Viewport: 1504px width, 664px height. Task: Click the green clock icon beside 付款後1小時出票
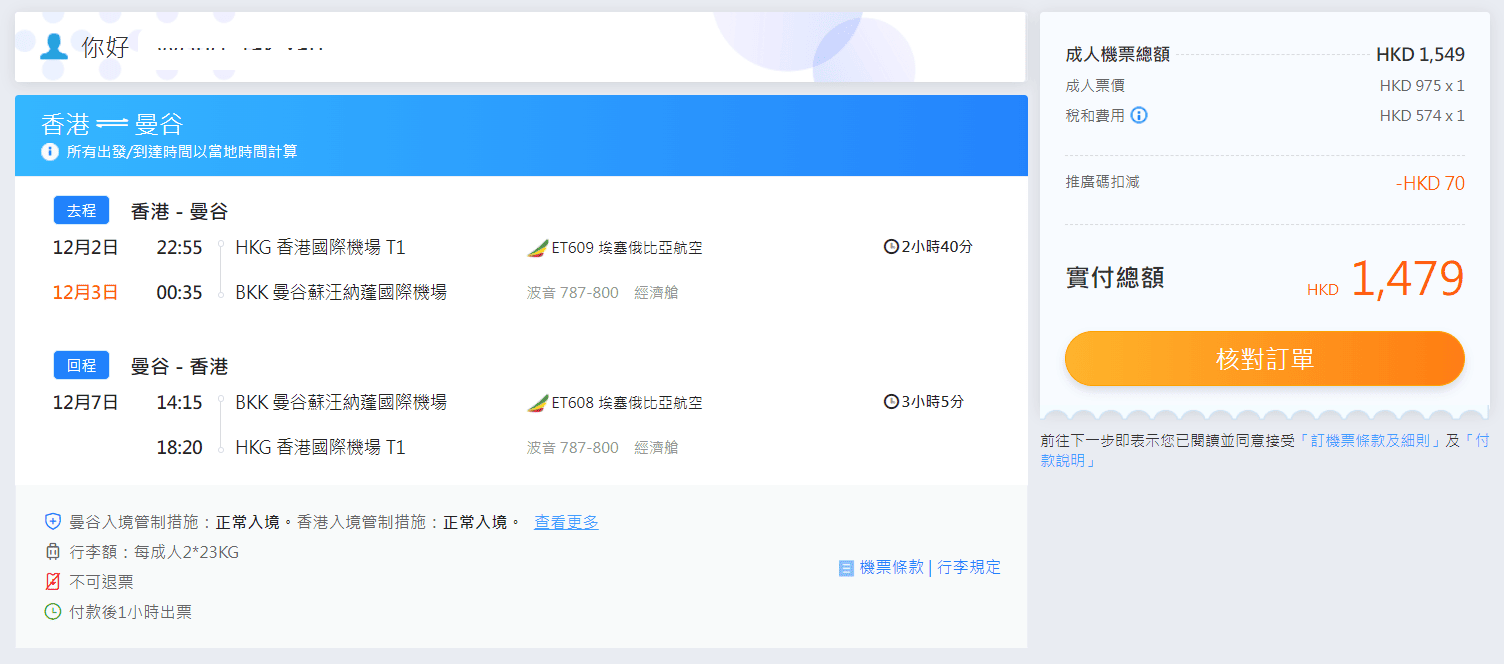tap(53, 612)
